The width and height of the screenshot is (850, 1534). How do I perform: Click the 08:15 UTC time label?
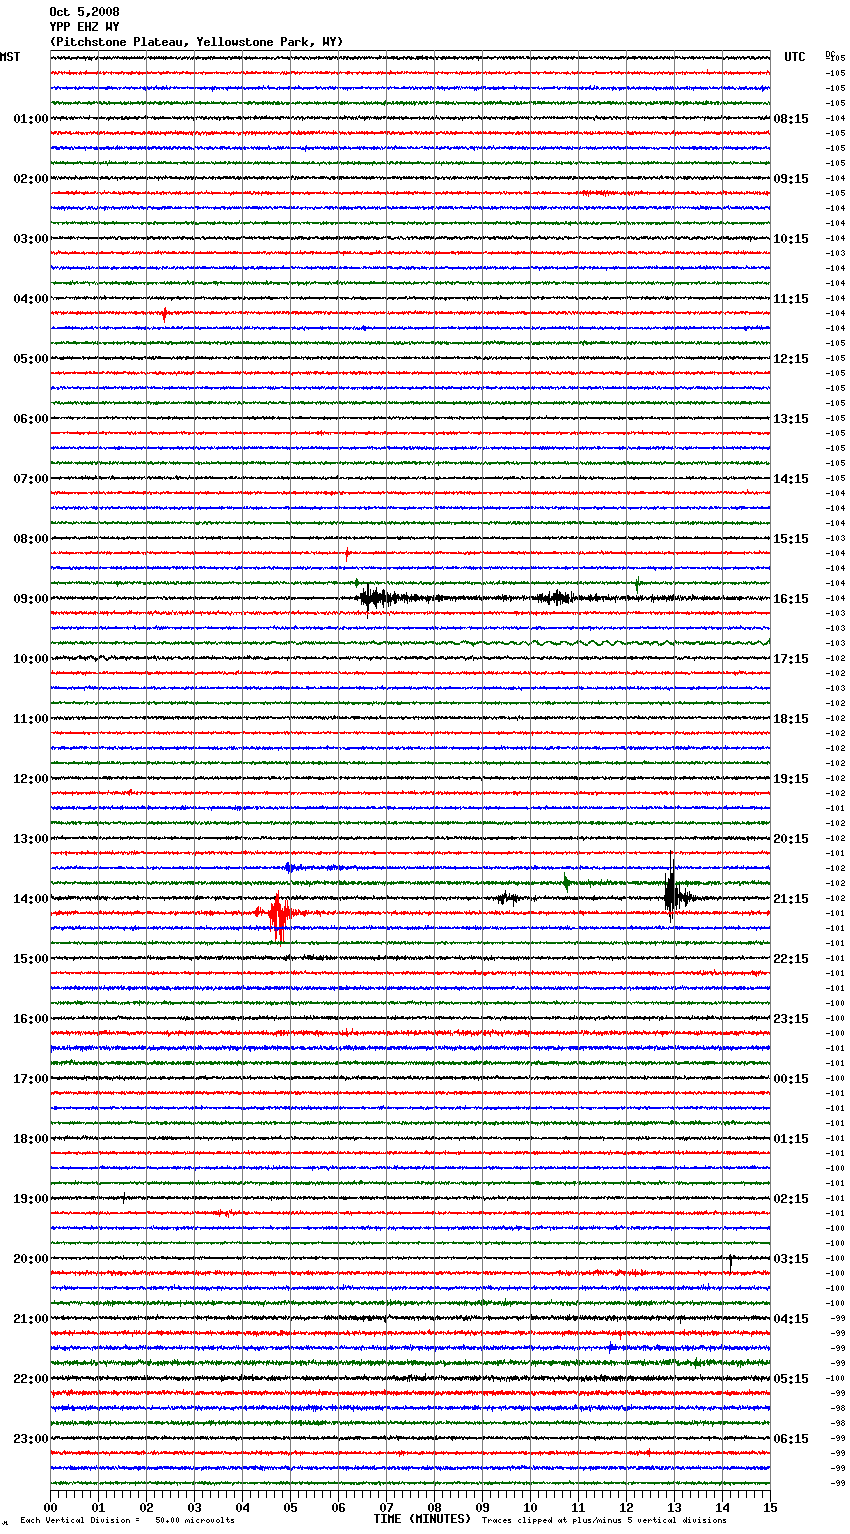pos(791,119)
